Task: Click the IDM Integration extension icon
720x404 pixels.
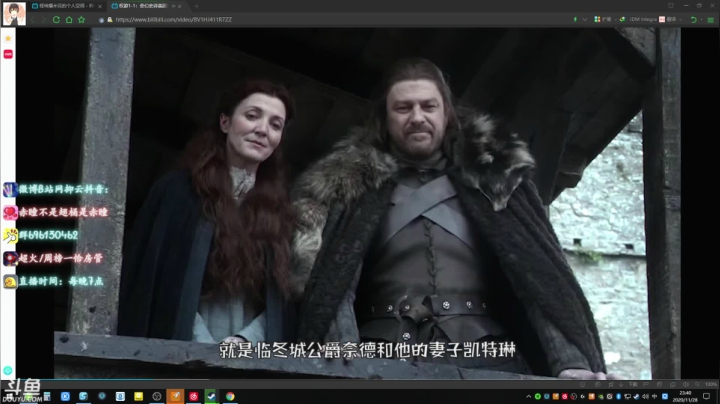Action: [x=623, y=19]
